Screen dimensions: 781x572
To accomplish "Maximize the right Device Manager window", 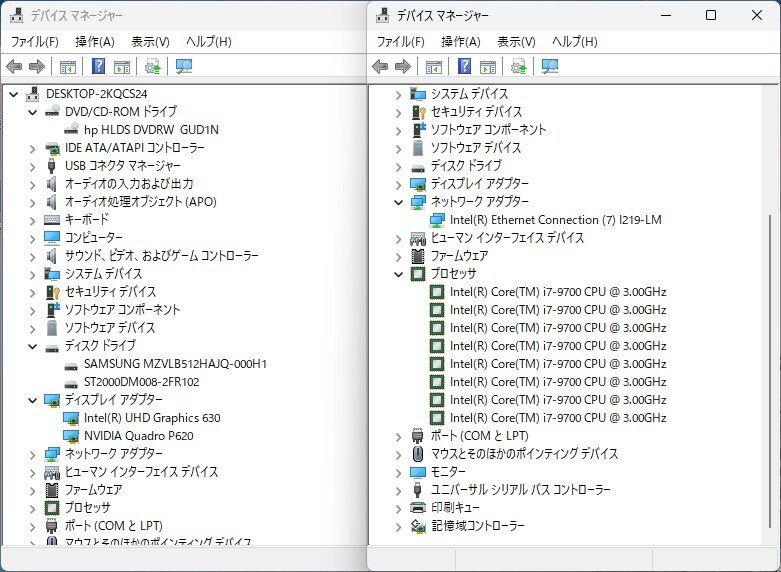I will click(x=711, y=15).
